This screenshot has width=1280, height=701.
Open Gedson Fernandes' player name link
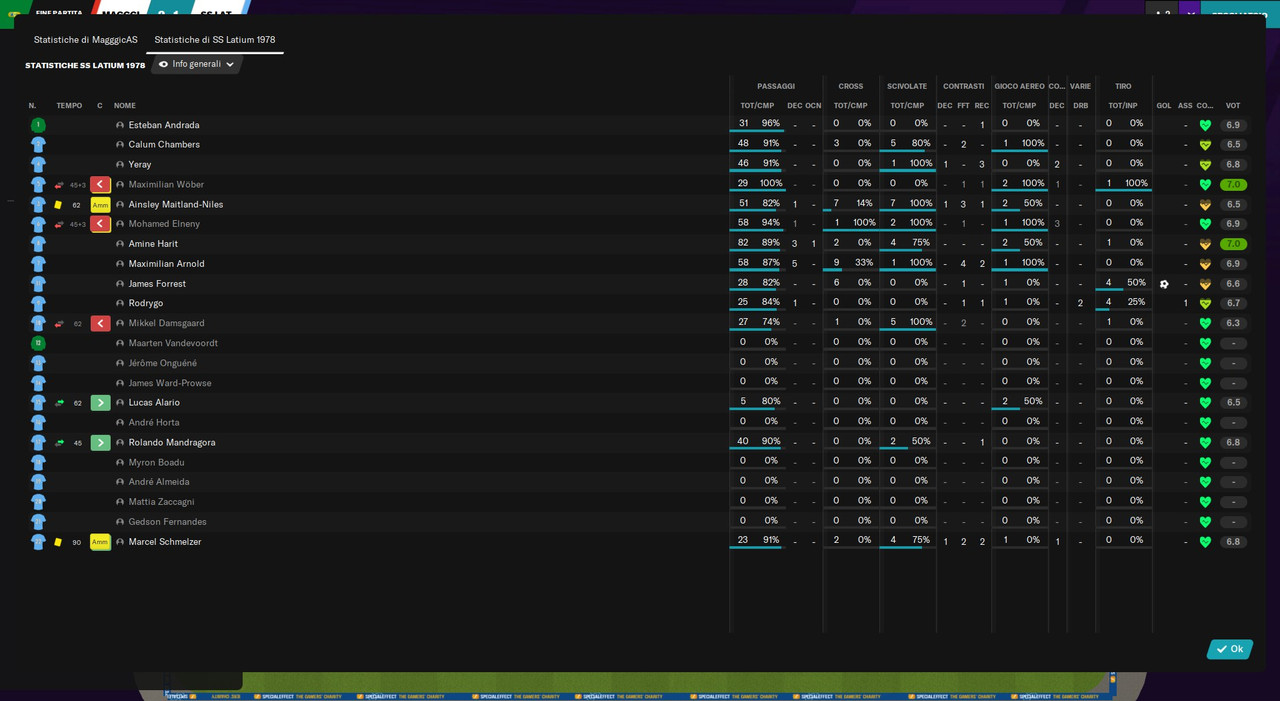[168, 522]
